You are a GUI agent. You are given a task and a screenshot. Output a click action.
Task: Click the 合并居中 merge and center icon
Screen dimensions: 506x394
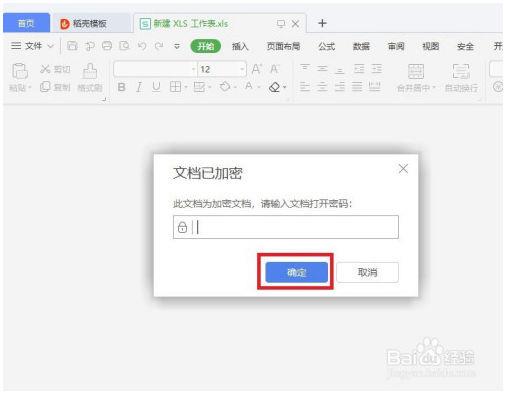tap(416, 71)
